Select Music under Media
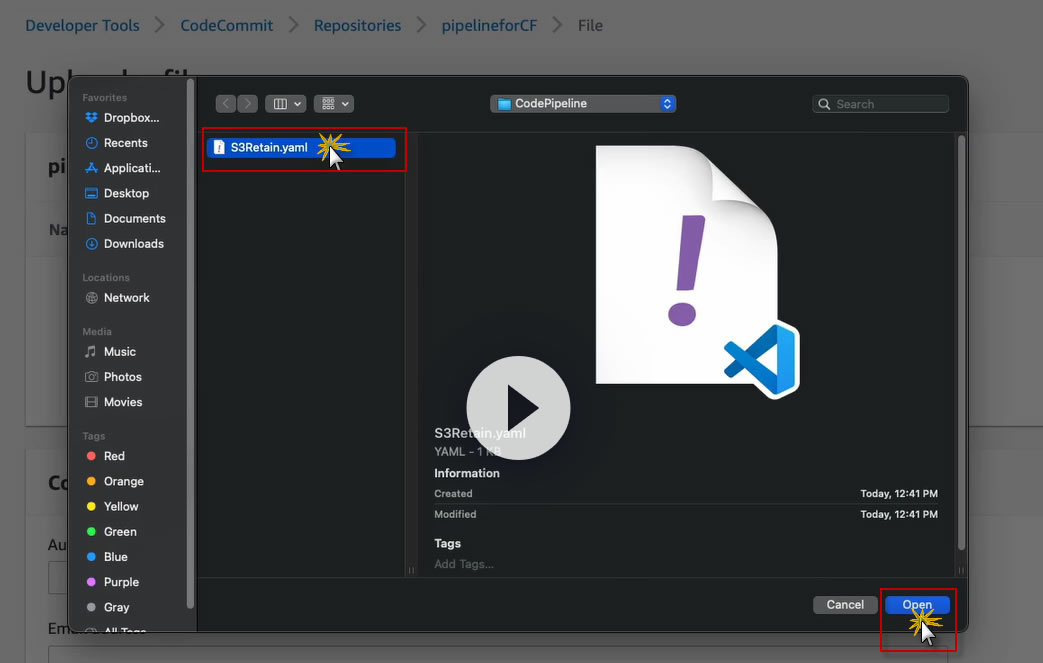 point(111,352)
